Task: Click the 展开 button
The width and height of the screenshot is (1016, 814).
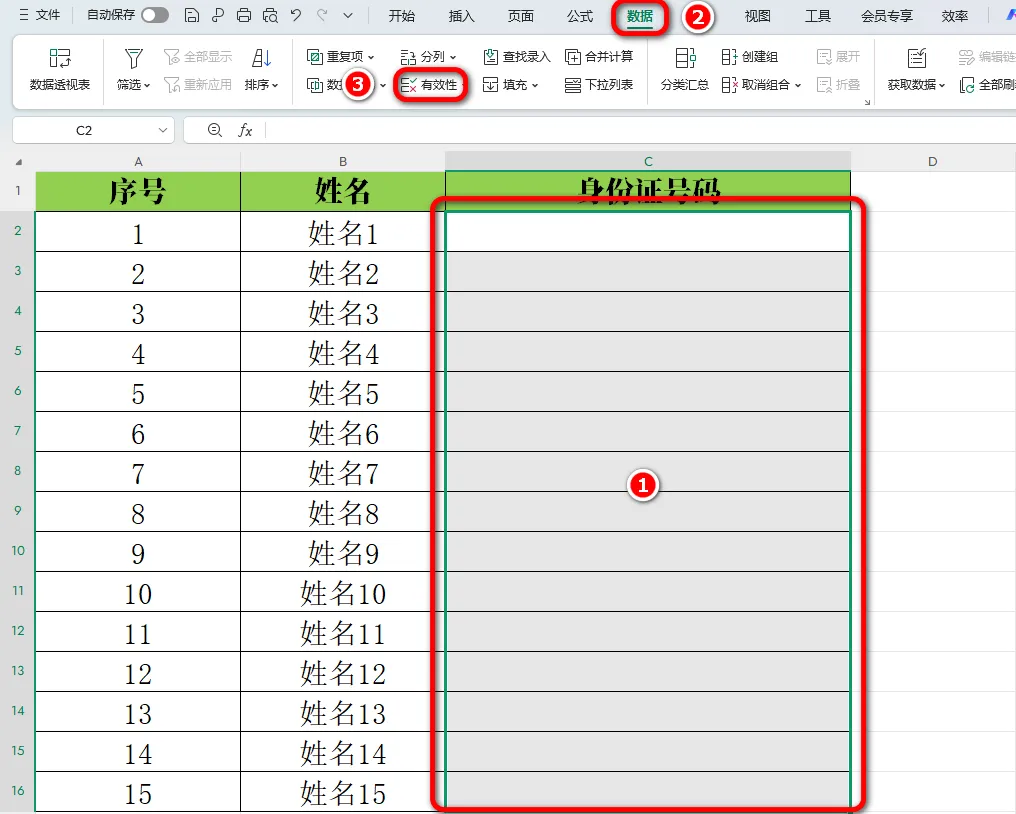Action: click(x=838, y=57)
